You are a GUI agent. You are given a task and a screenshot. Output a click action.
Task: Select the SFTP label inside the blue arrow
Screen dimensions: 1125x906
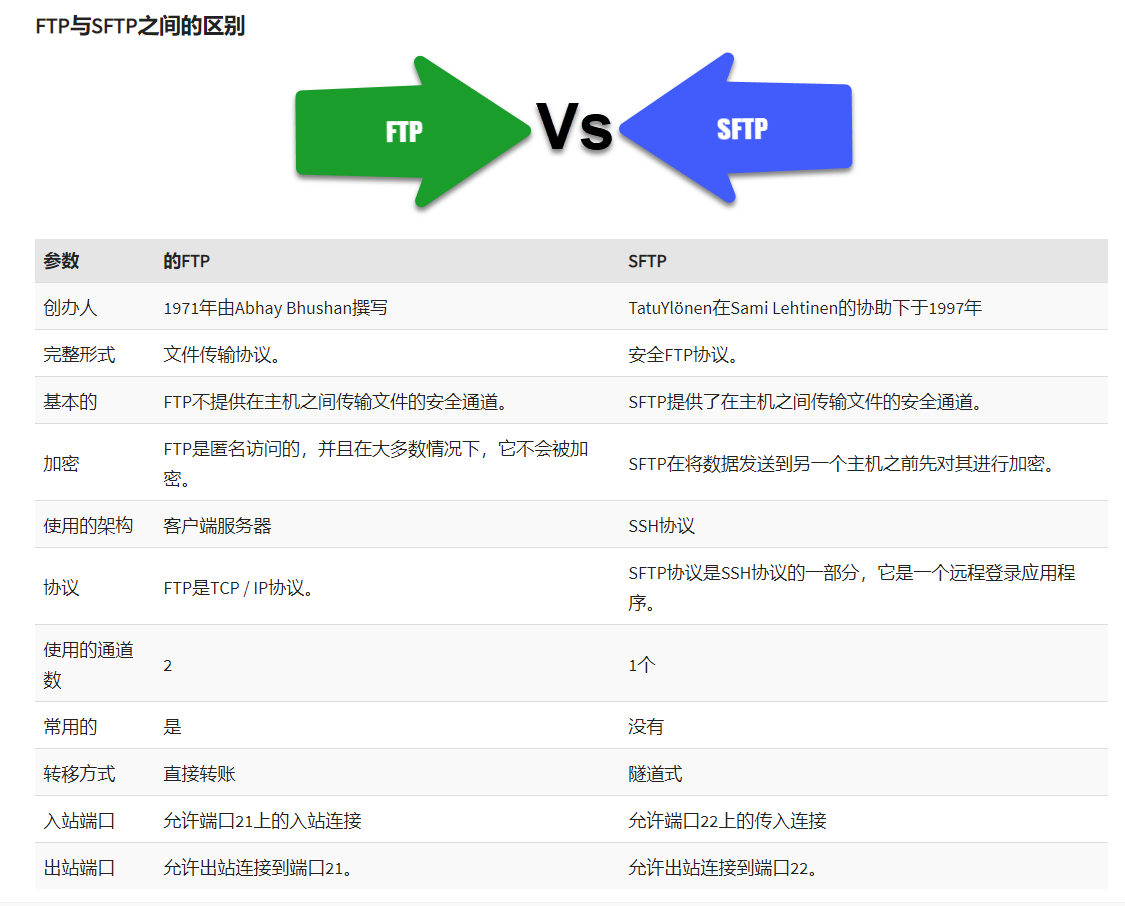pos(742,128)
